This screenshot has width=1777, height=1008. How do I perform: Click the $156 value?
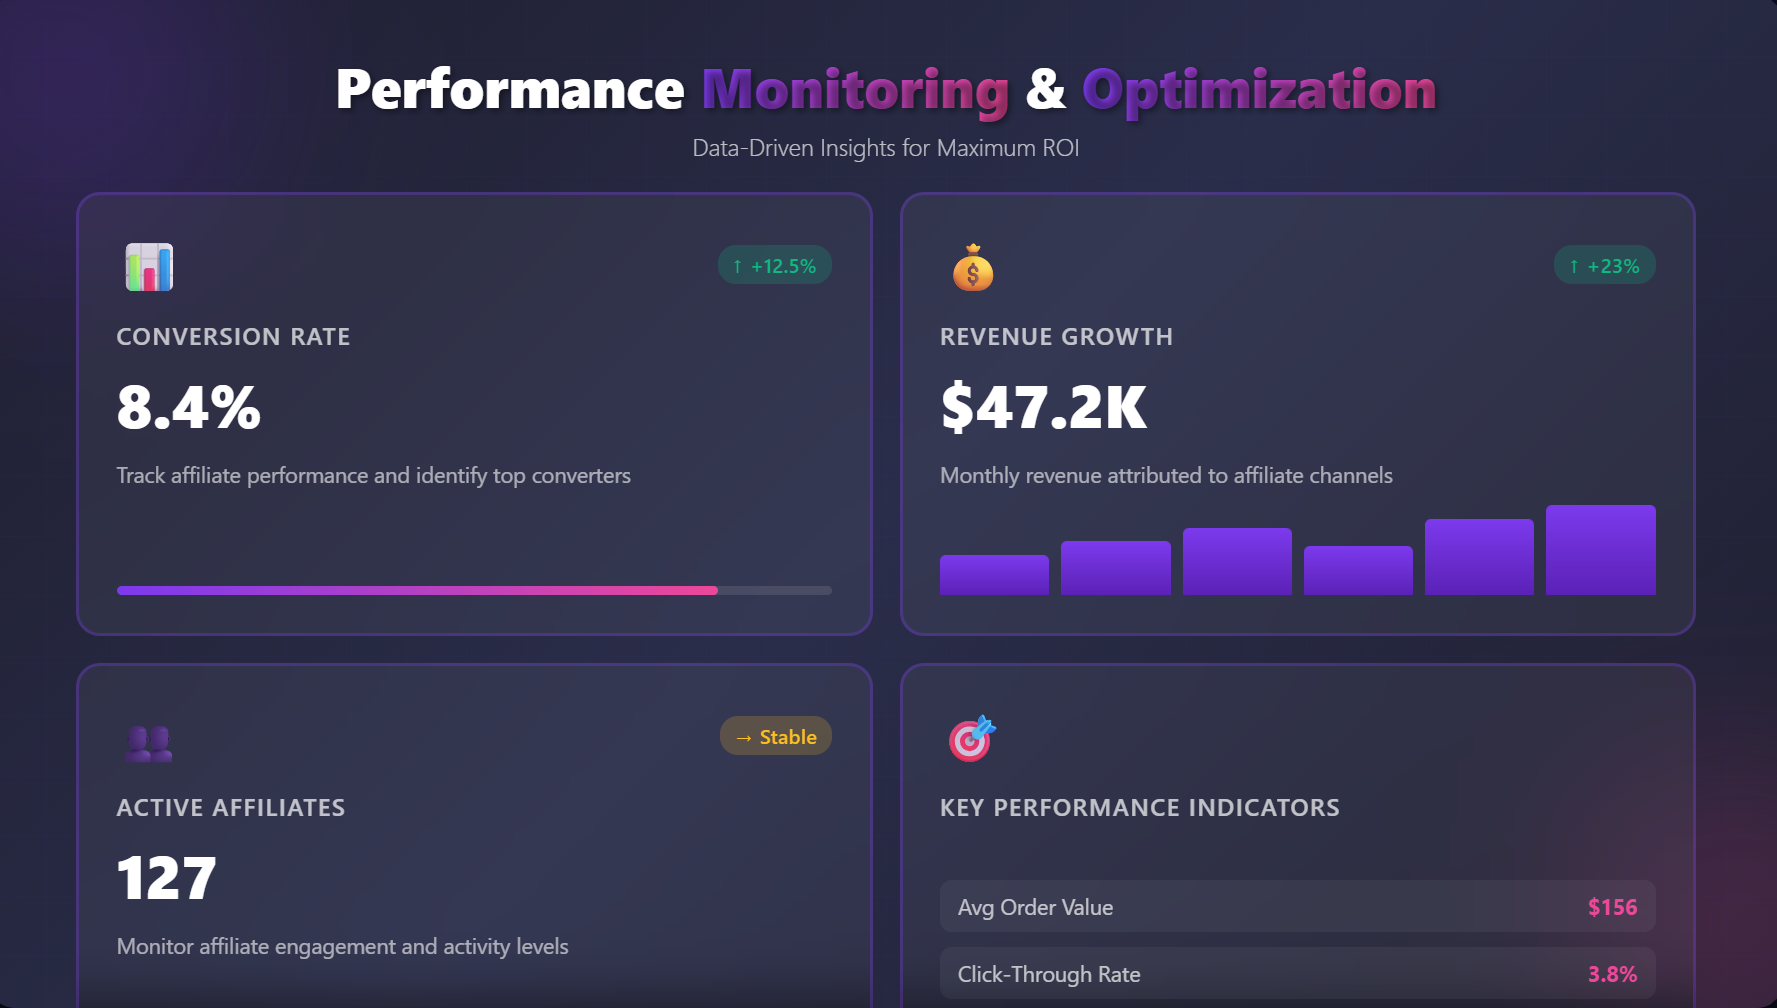[1612, 907]
